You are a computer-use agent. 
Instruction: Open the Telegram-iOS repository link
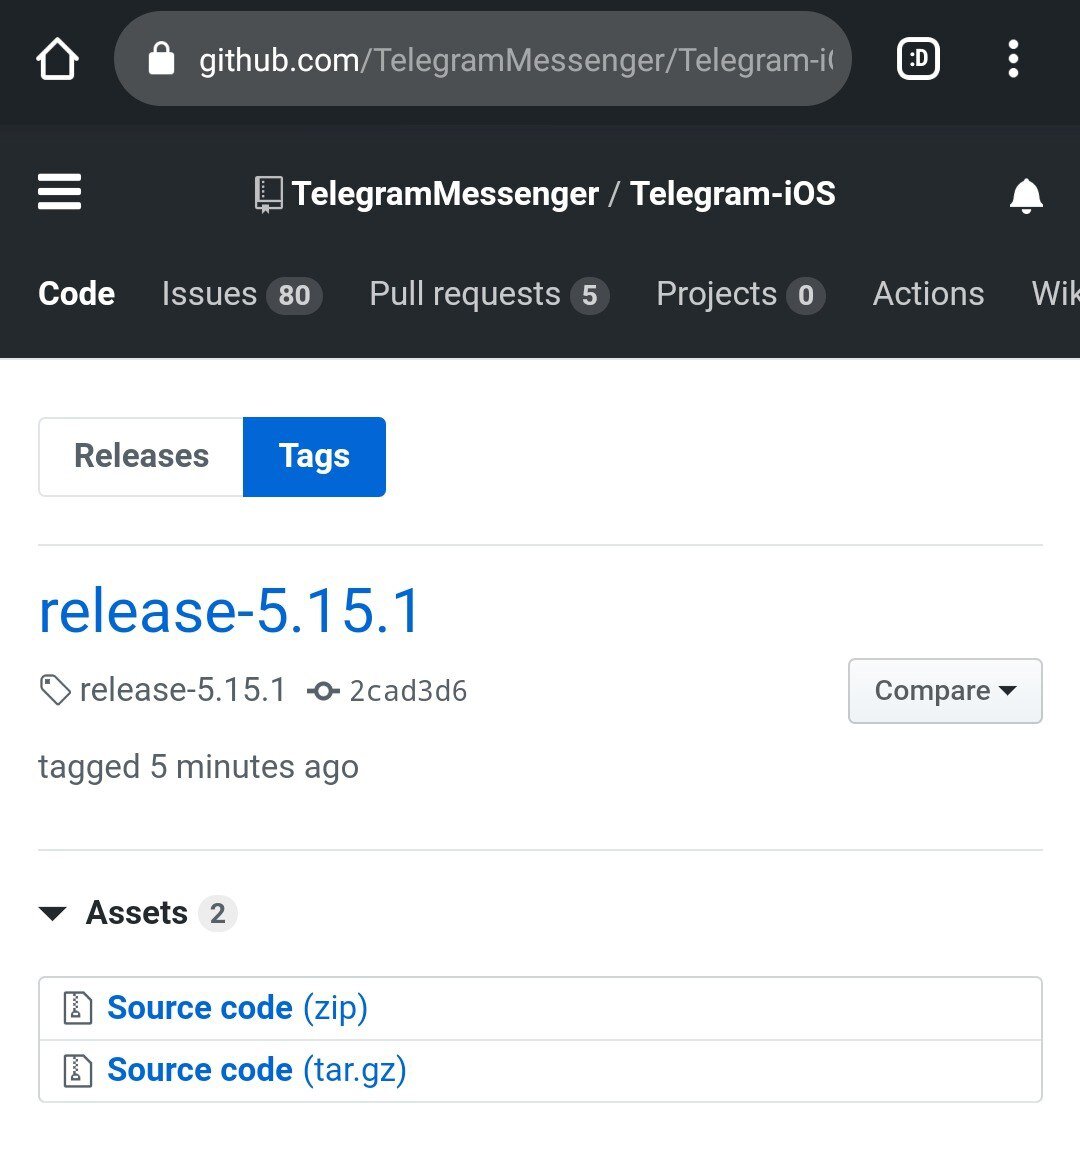tap(733, 193)
